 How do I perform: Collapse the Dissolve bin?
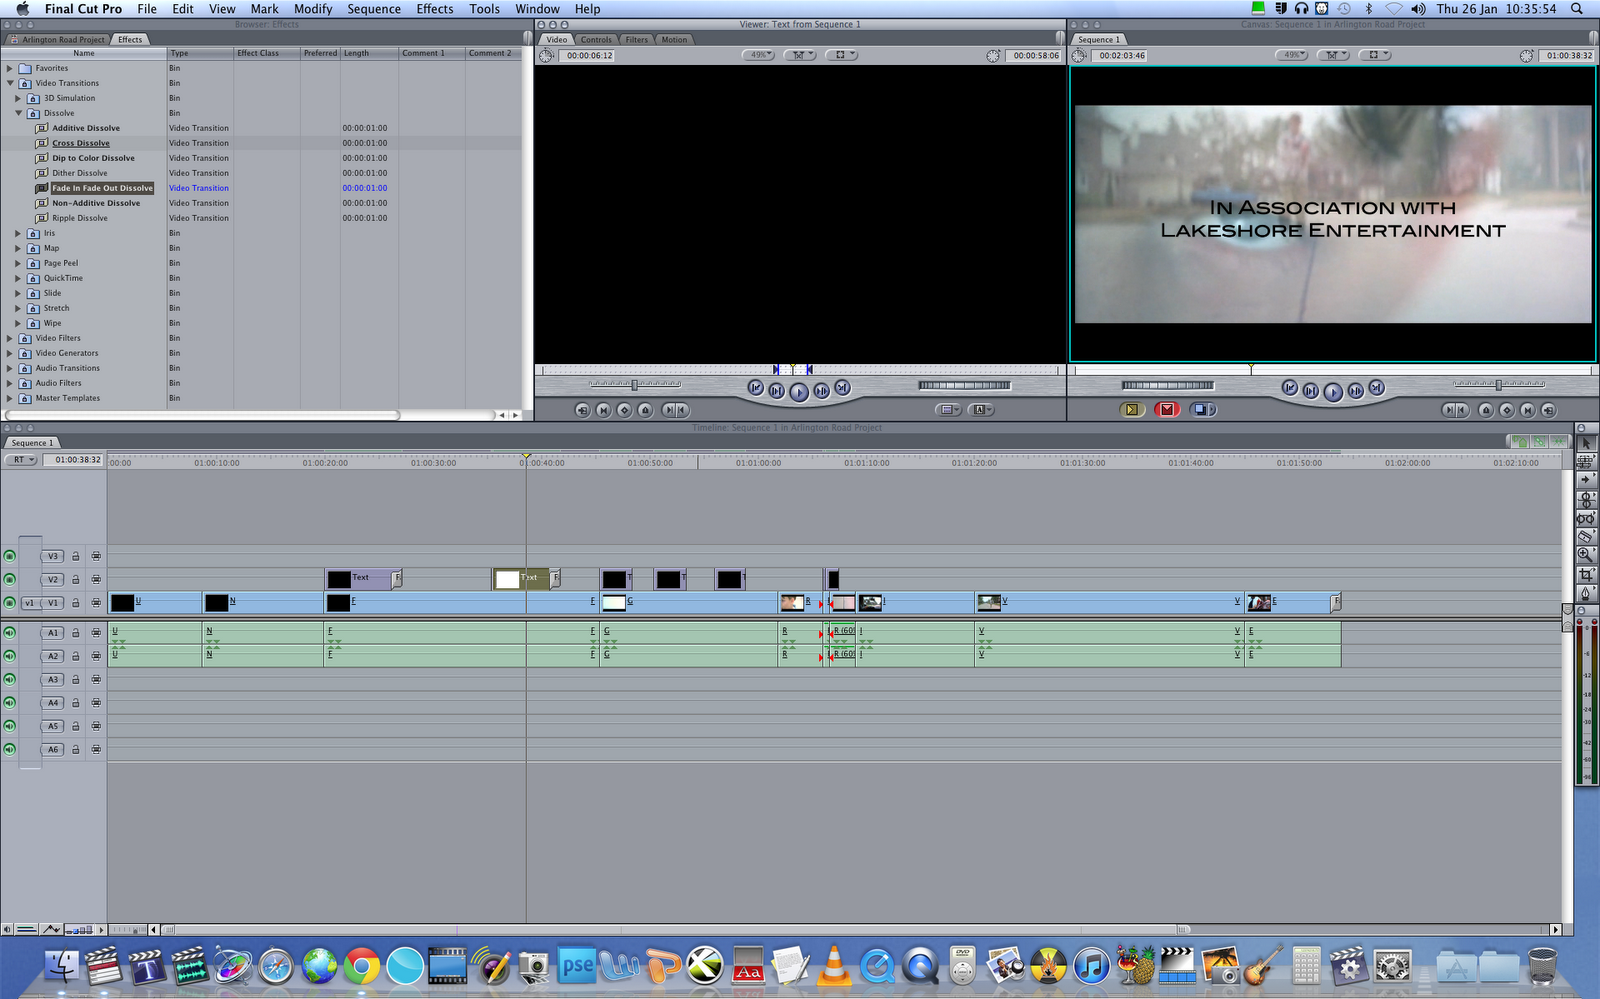pos(18,113)
